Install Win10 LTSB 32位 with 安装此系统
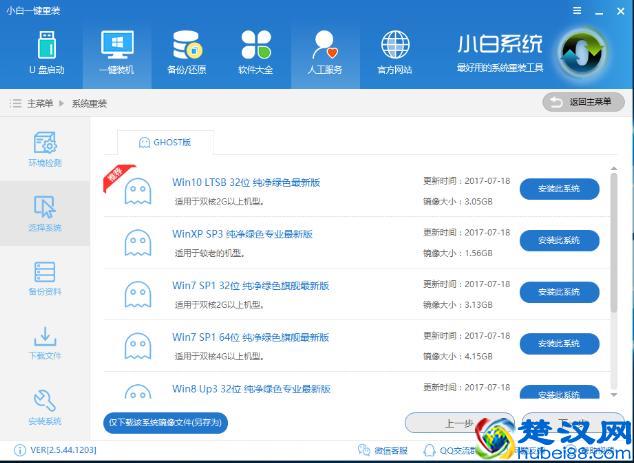 click(x=559, y=189)
